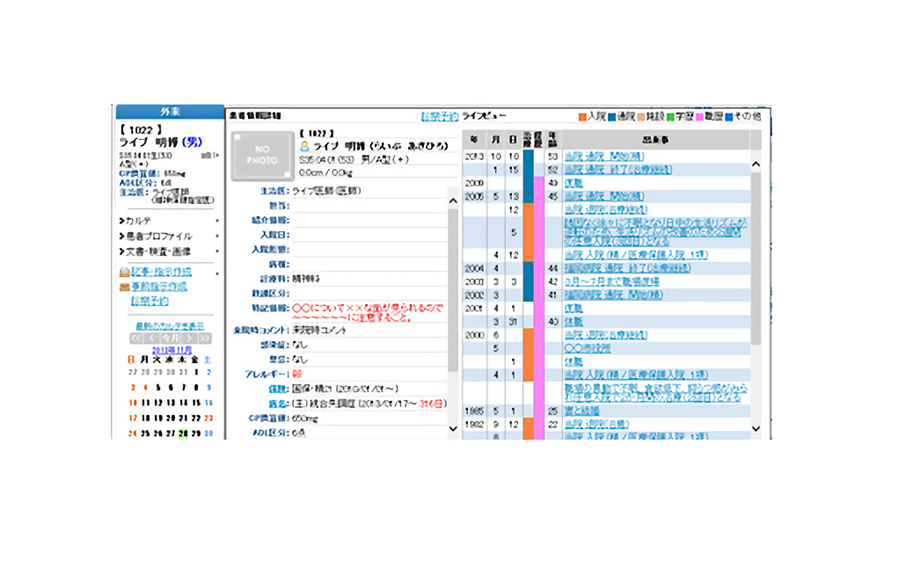The height and width of the screenshot is (570, 920).
Task: Expand the 文書・検査・画像 menu section
Action: (156, 251)
